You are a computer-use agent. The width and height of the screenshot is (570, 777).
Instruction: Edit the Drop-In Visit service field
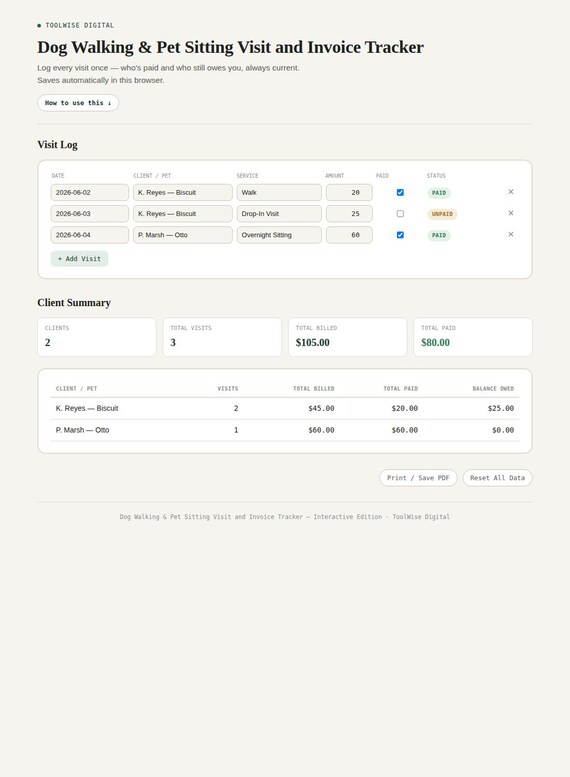pos(279,214)
